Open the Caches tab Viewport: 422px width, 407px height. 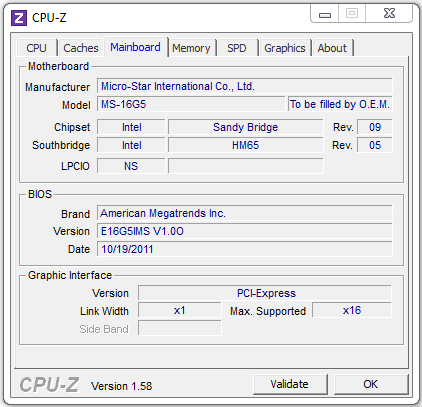tap(81, 48)
